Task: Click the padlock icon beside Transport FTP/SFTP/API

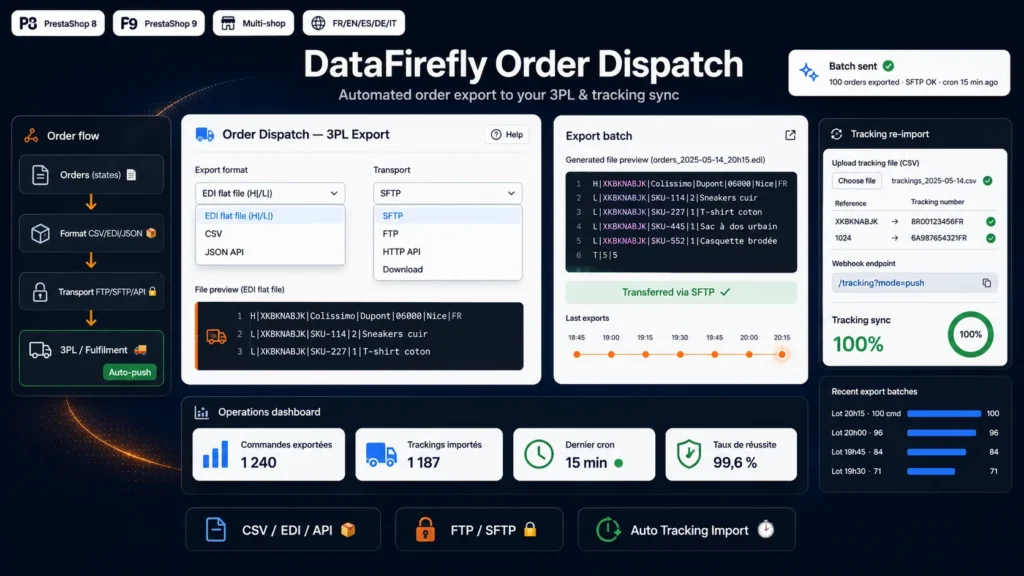Action: point(40,292)
